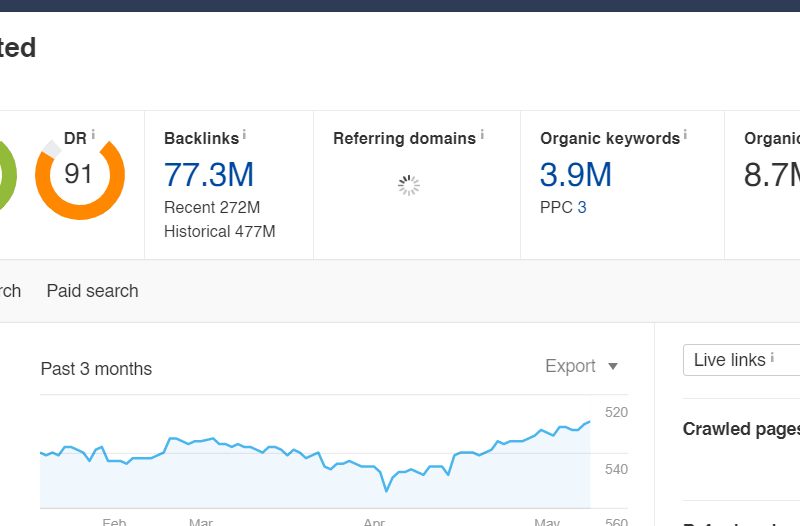Select the cut-off tab left of Paid search
The width and height of the screenshot is (800, 526).
click(x=9, y=291)
